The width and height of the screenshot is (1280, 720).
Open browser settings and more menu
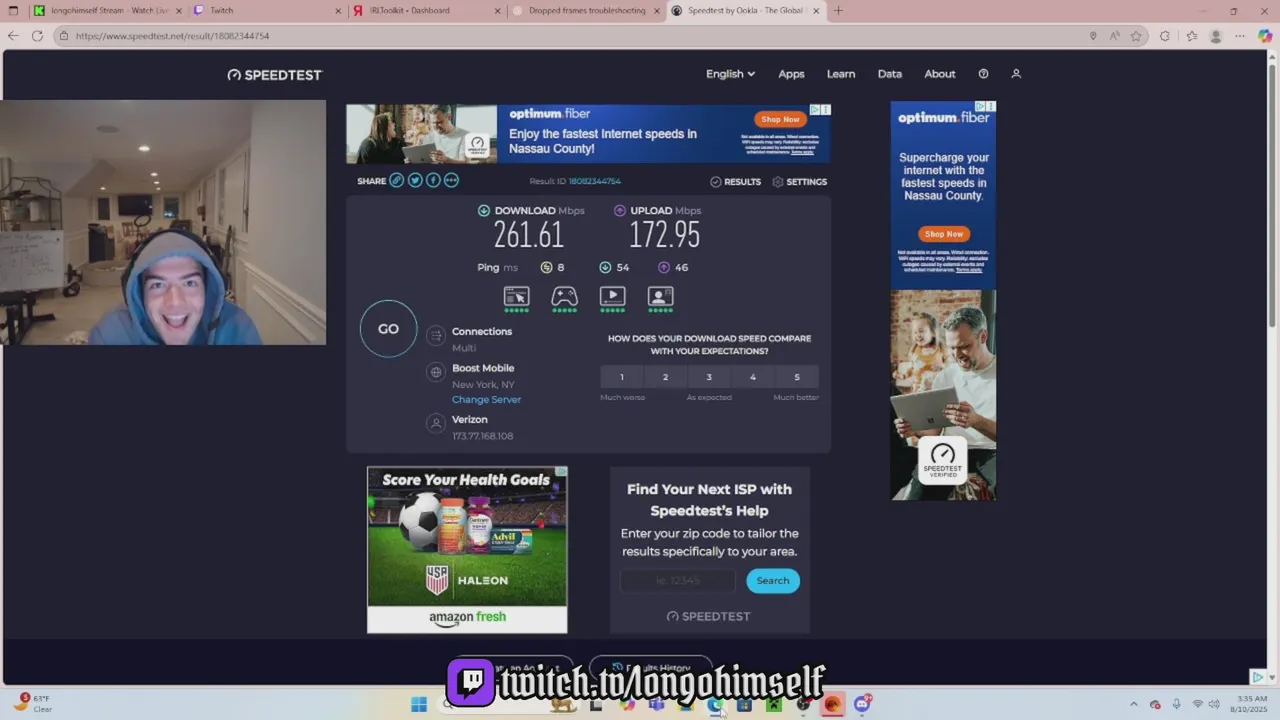pos(1240,36)
